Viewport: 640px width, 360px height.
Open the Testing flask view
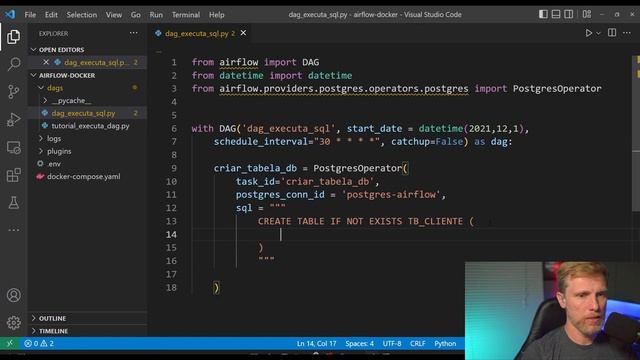pyautogui.click(x=13, y=202)
